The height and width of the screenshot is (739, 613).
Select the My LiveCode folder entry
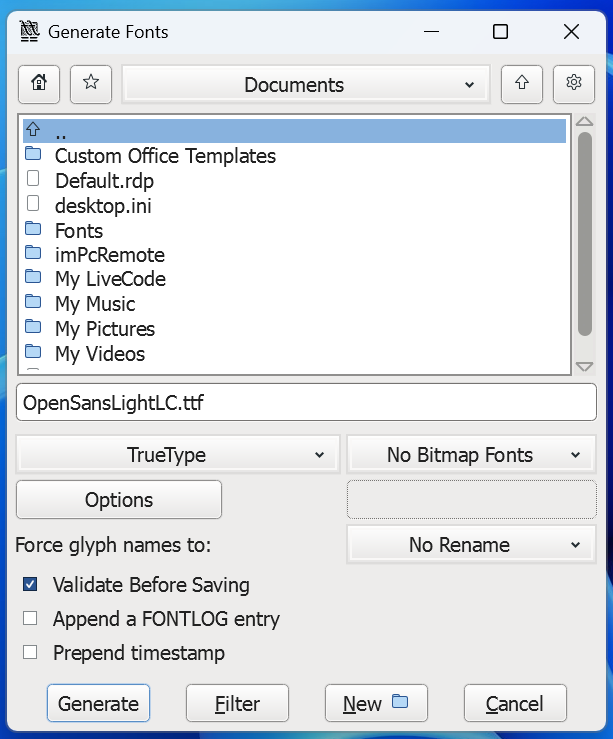coord(110,279)
